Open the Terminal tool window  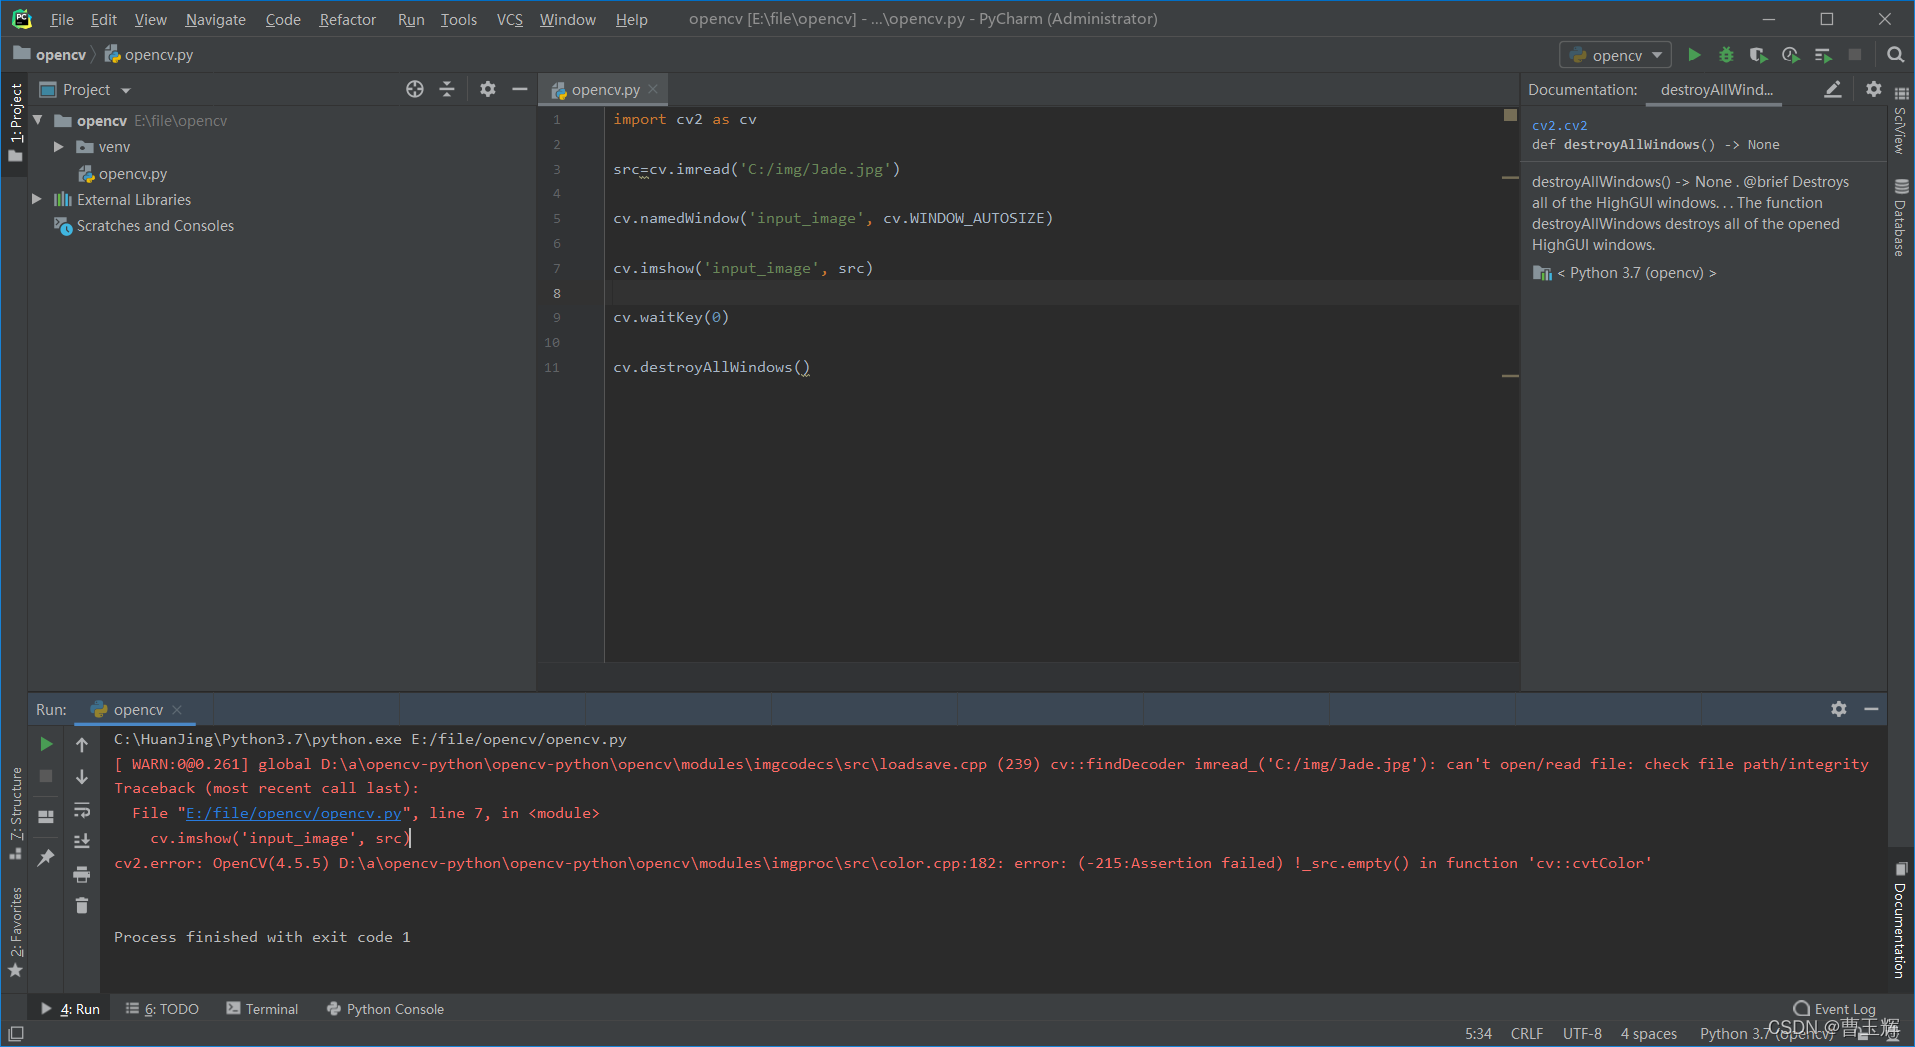click(262, 1009)
